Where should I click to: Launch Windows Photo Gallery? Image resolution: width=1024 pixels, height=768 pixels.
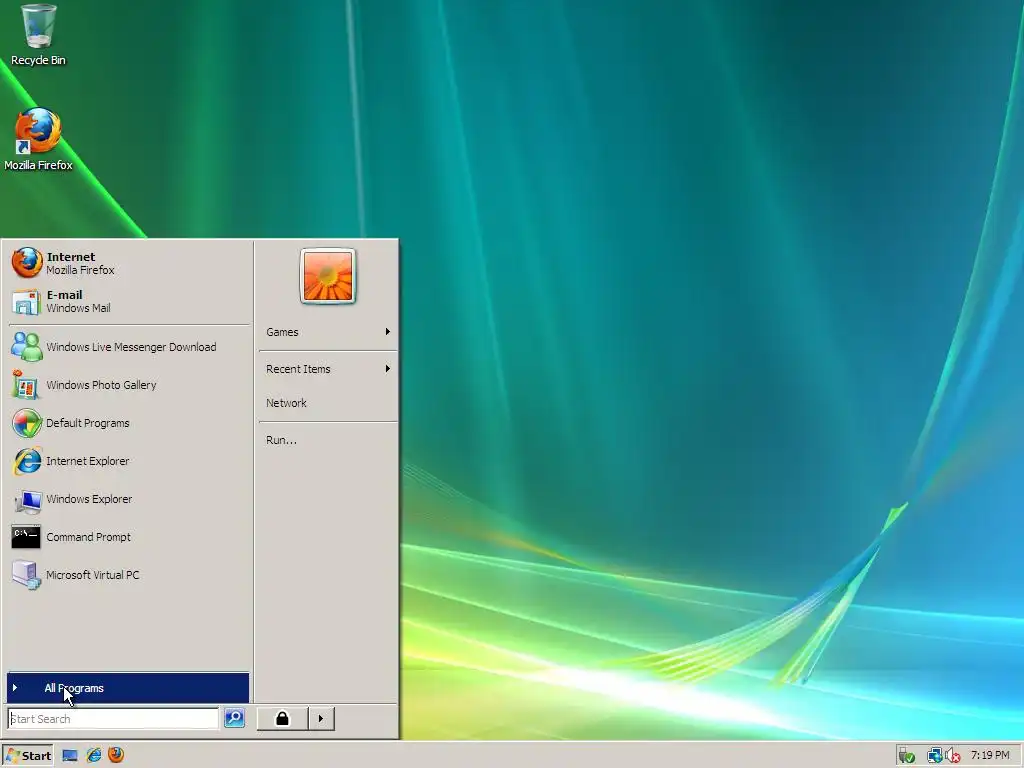tap(129, 385)
